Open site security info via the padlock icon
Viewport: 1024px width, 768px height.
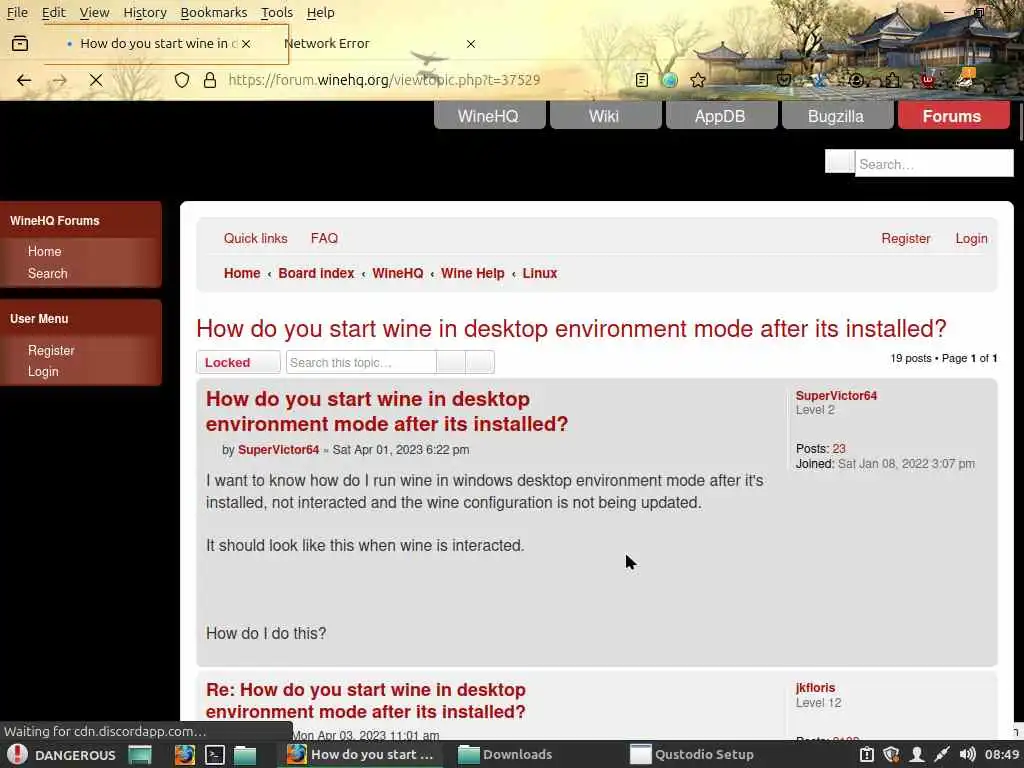(210, 80)
